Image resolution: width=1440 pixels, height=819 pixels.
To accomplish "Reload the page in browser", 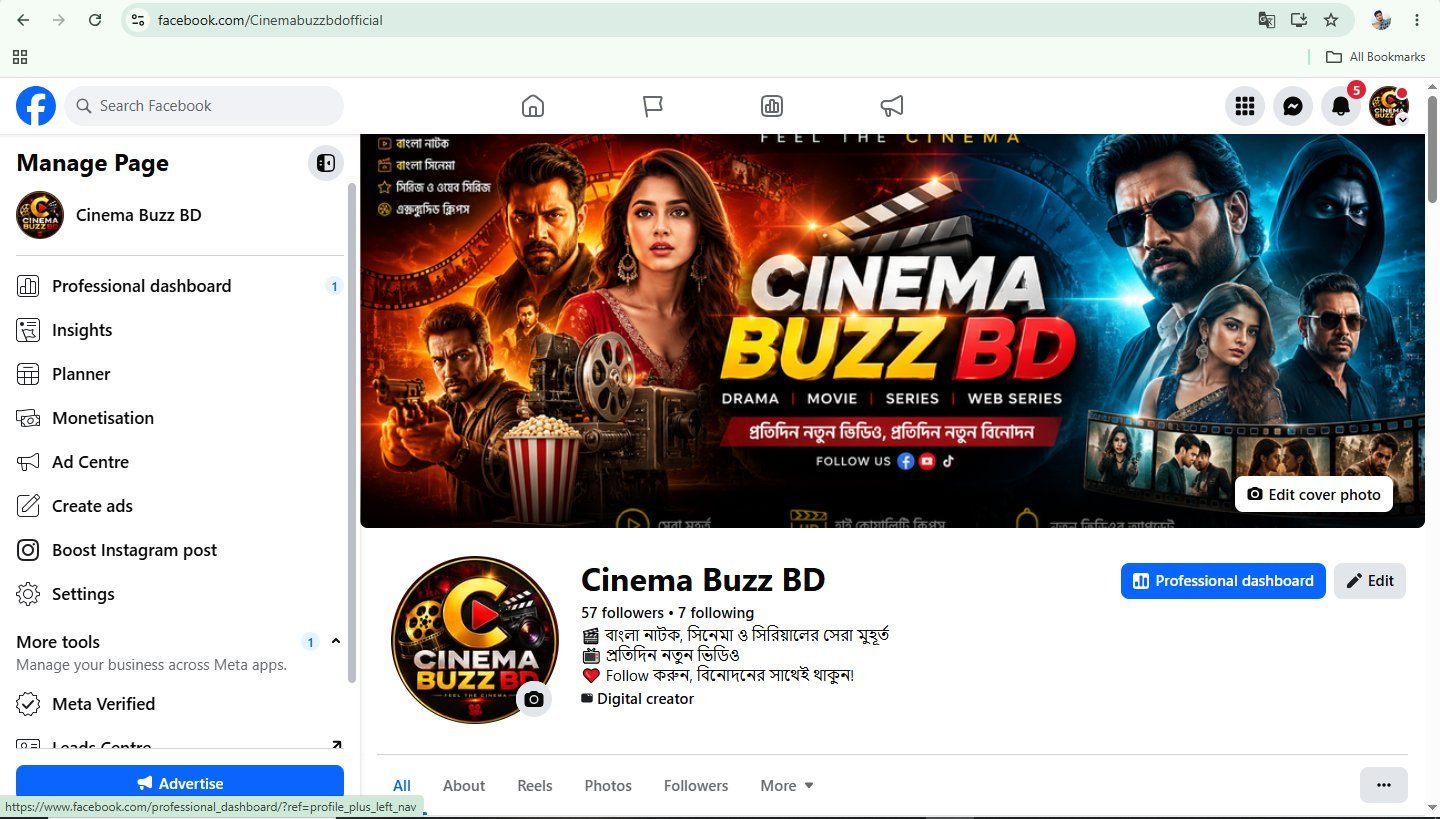I will pos(95,20).
